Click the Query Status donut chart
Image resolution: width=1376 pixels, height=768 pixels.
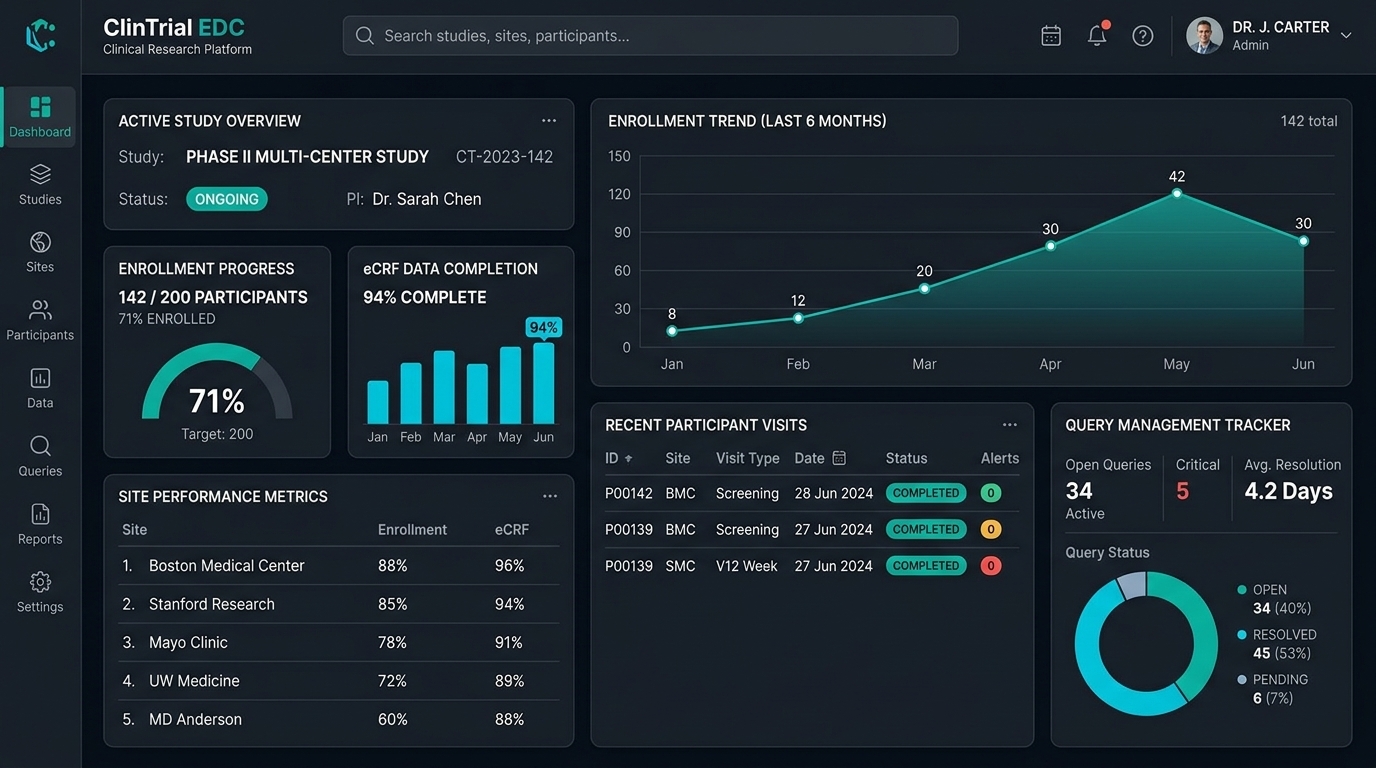click(1147, 643)
